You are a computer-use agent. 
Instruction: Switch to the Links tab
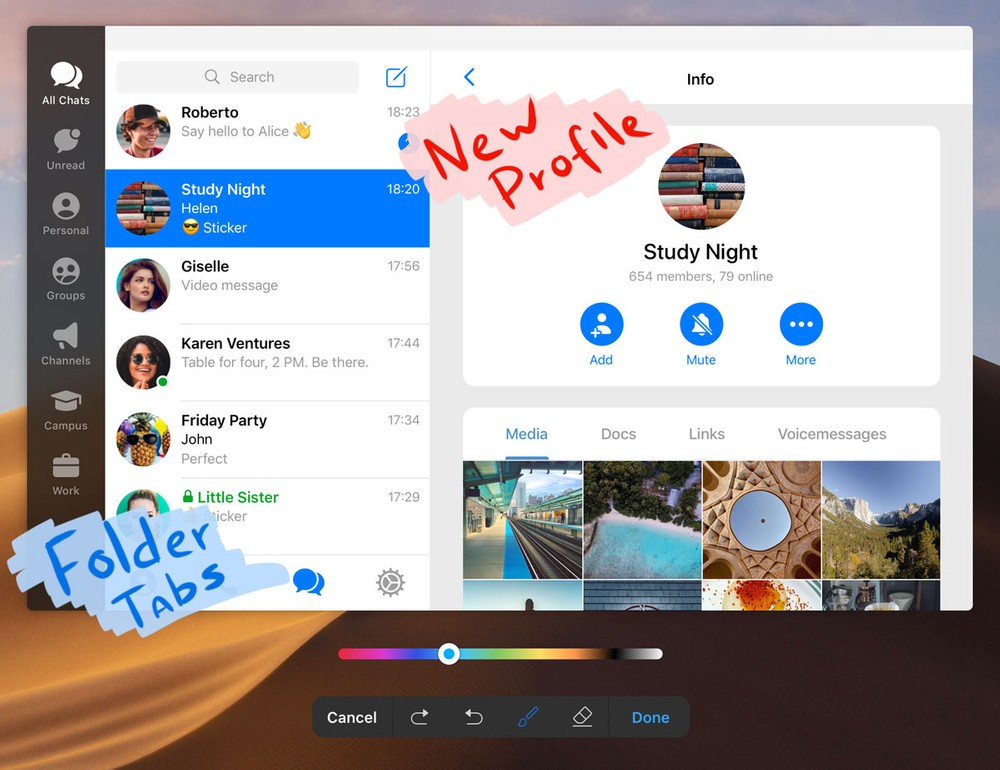[706, 434]
